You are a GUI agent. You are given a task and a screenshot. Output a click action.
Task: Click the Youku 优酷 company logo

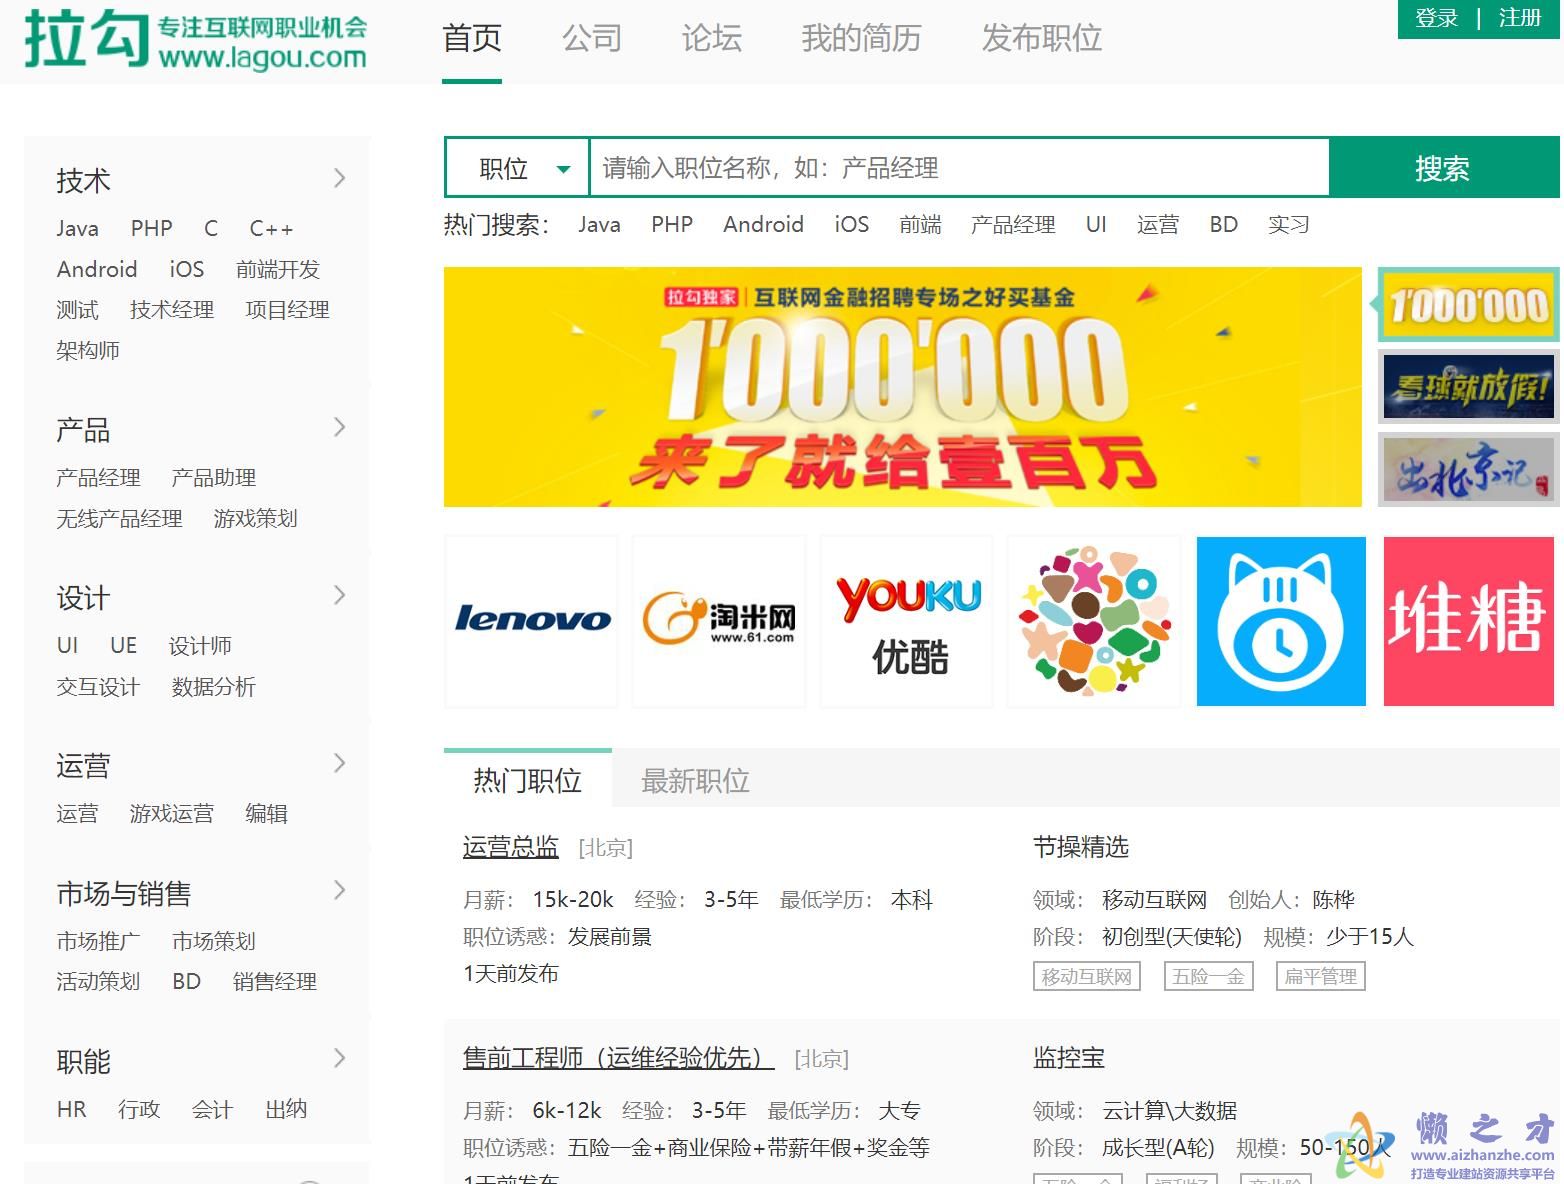click(x=905, y=620)
